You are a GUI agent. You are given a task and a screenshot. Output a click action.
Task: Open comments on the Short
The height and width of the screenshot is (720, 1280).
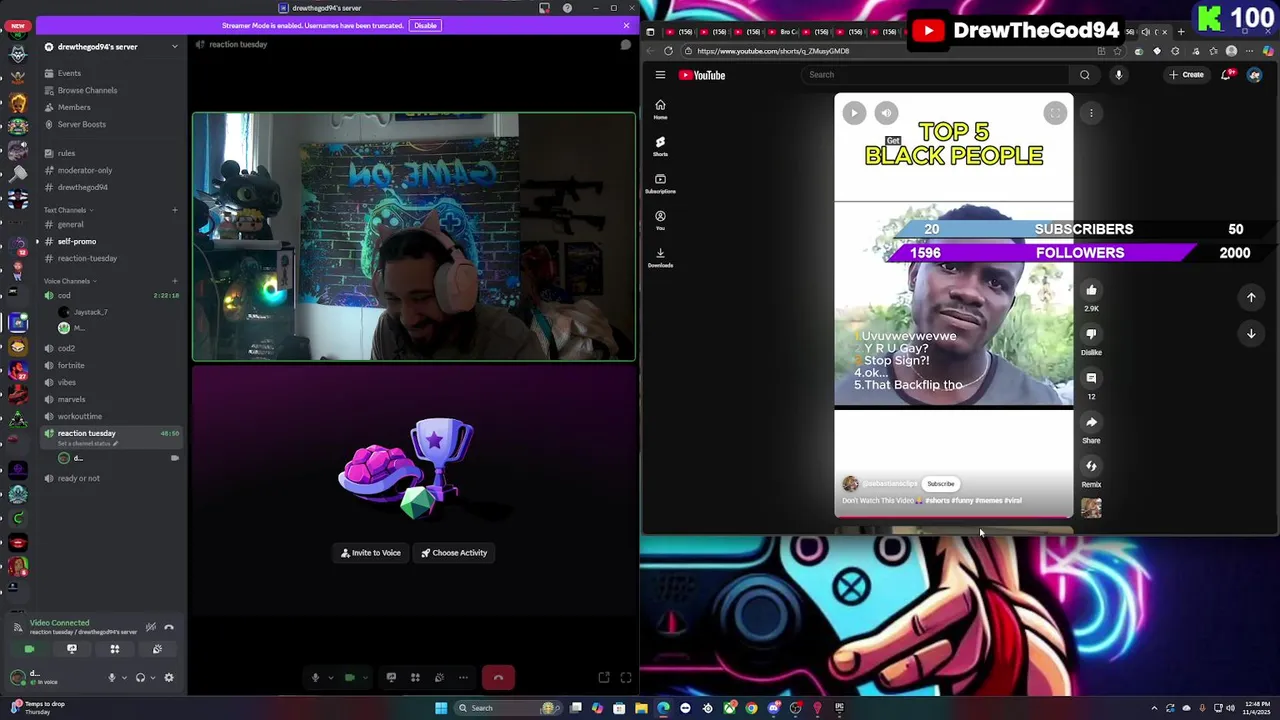click(x=1091, y=379)
